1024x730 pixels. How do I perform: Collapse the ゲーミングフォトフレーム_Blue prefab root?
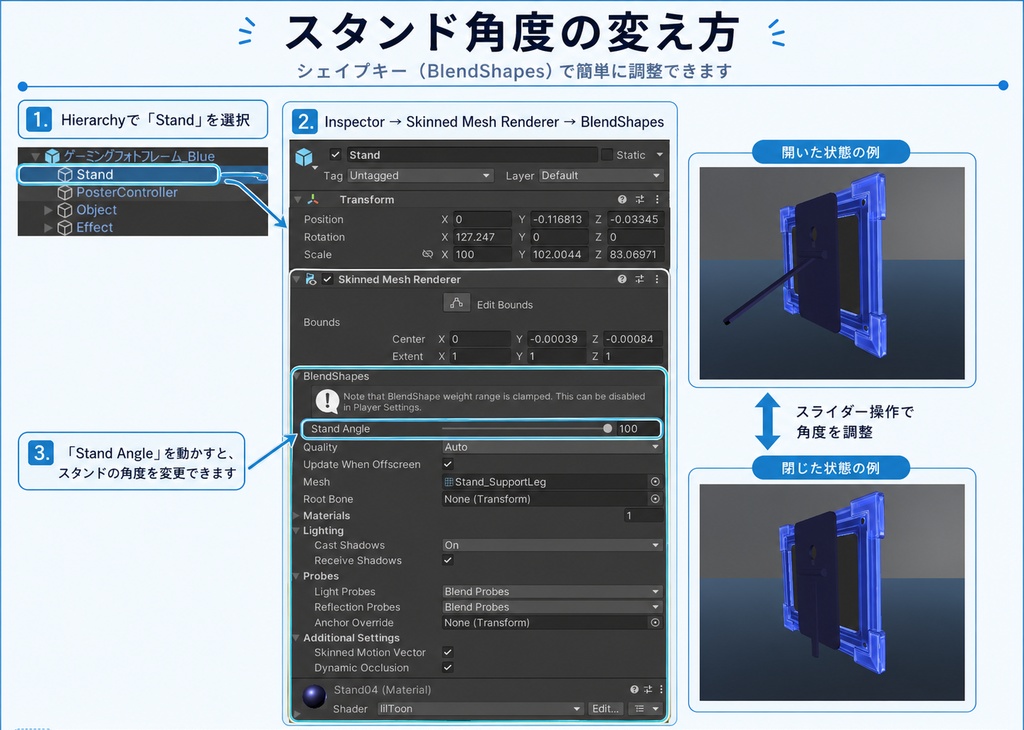[36, 157]
